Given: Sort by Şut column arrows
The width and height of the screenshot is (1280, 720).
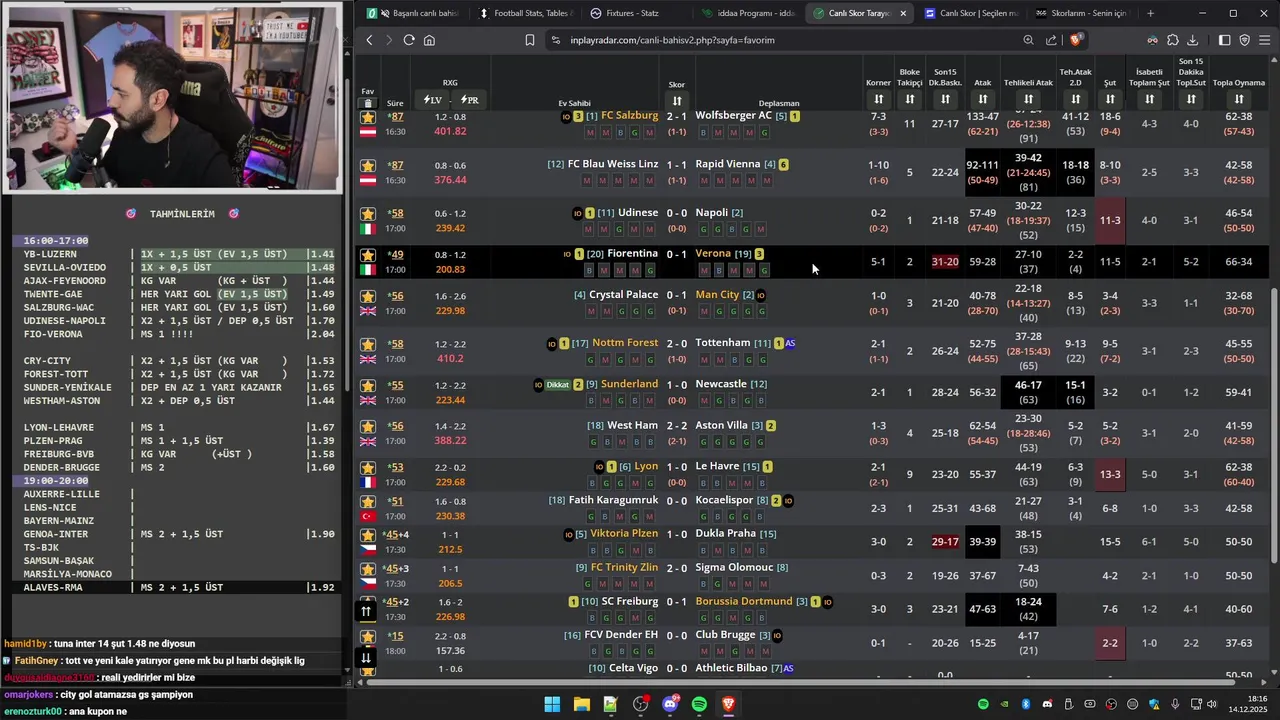Looking at the screenshot, I should click(1110, 99).
